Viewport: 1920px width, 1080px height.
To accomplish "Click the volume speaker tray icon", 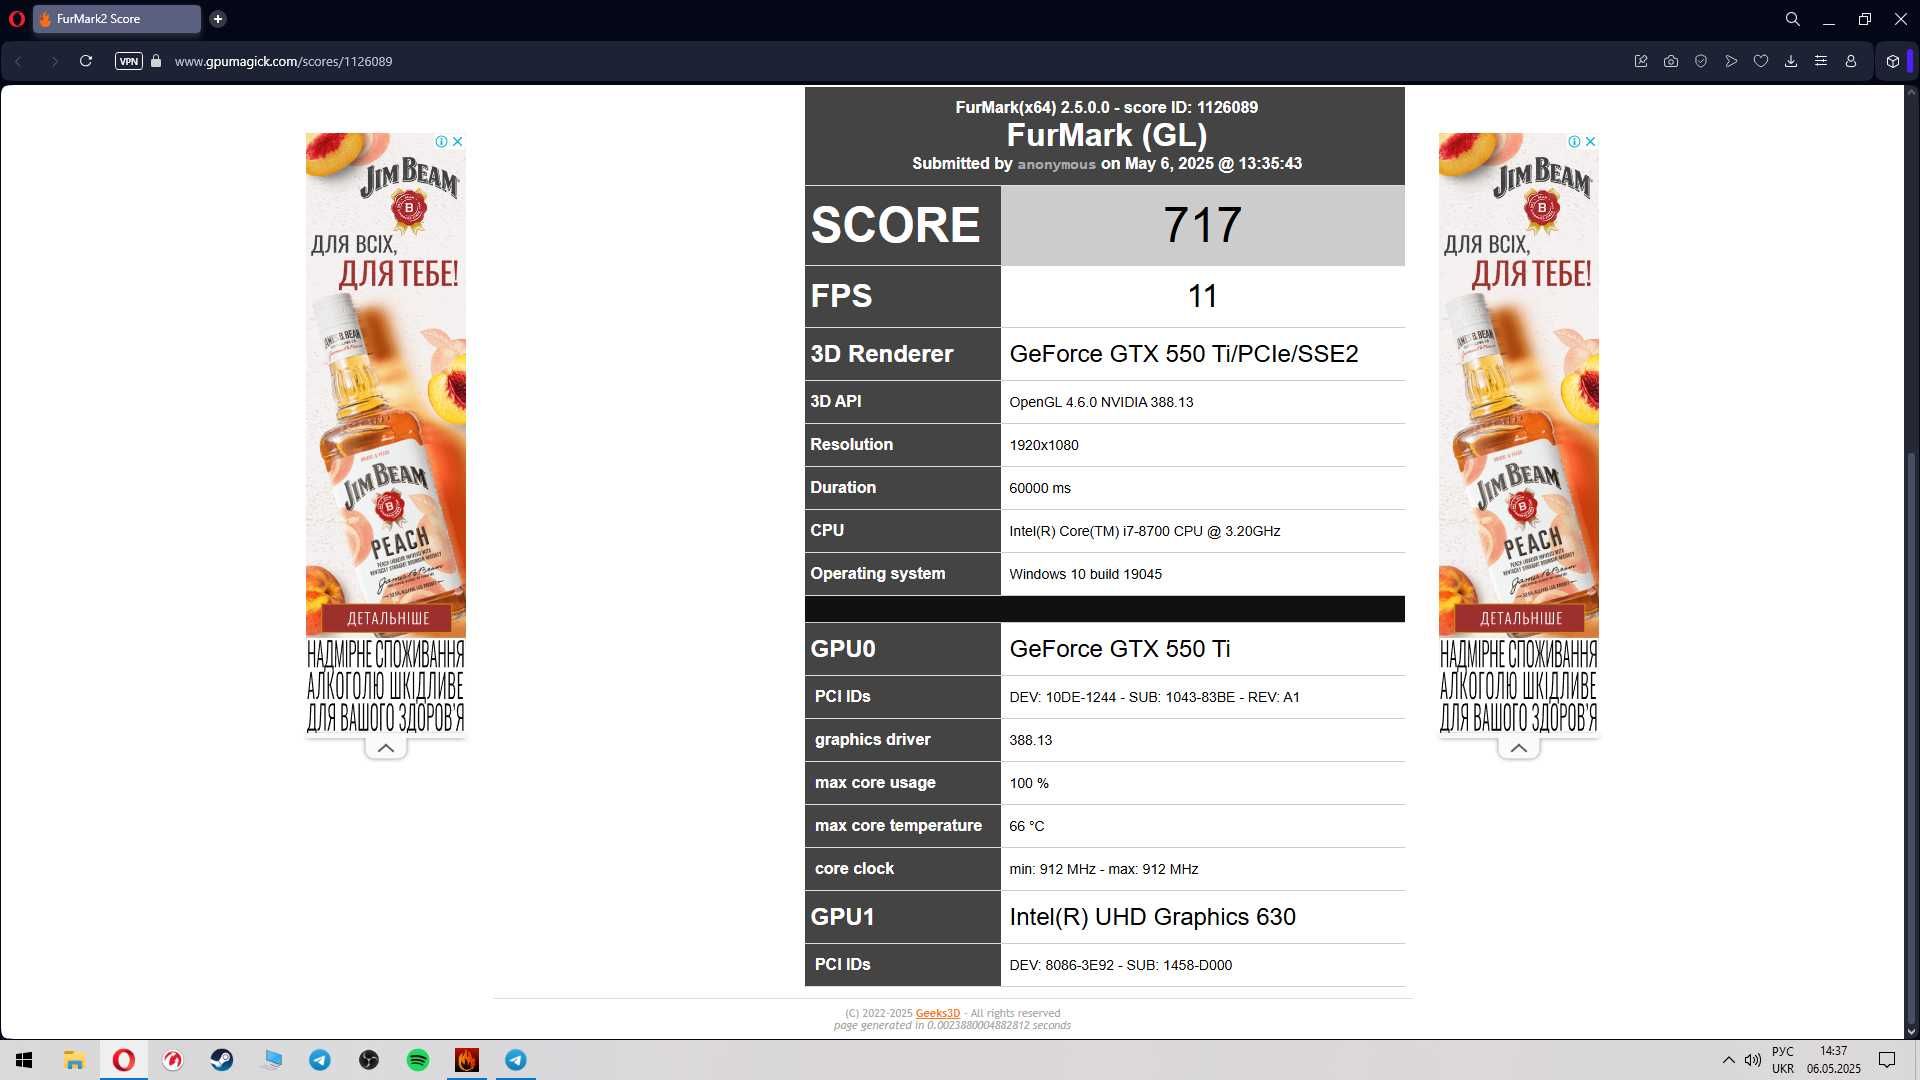I will [x=1752, y=1060].
